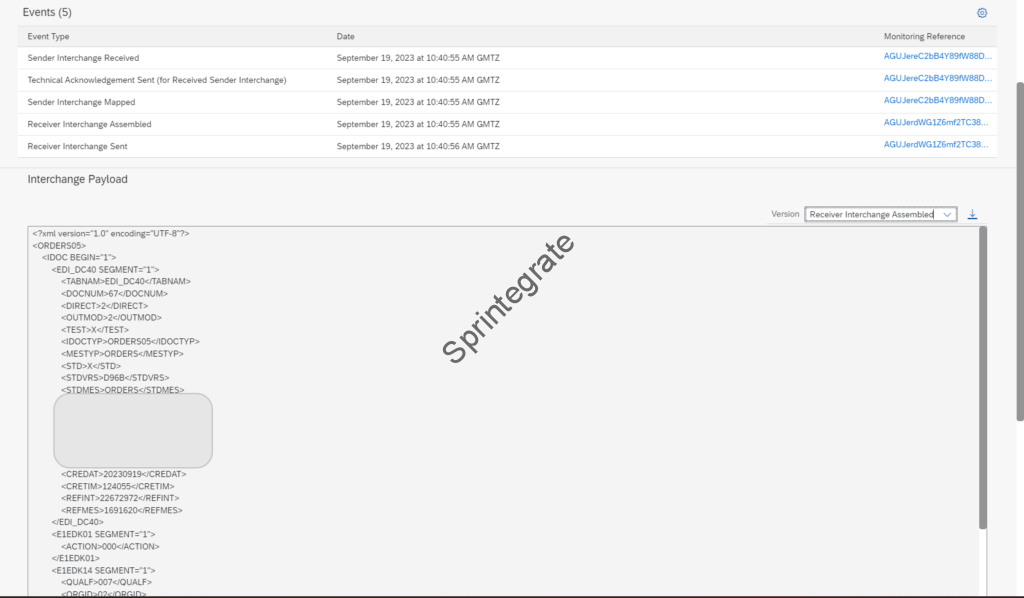
Task: Open the Events table settings gear
Action: (981, 13)
